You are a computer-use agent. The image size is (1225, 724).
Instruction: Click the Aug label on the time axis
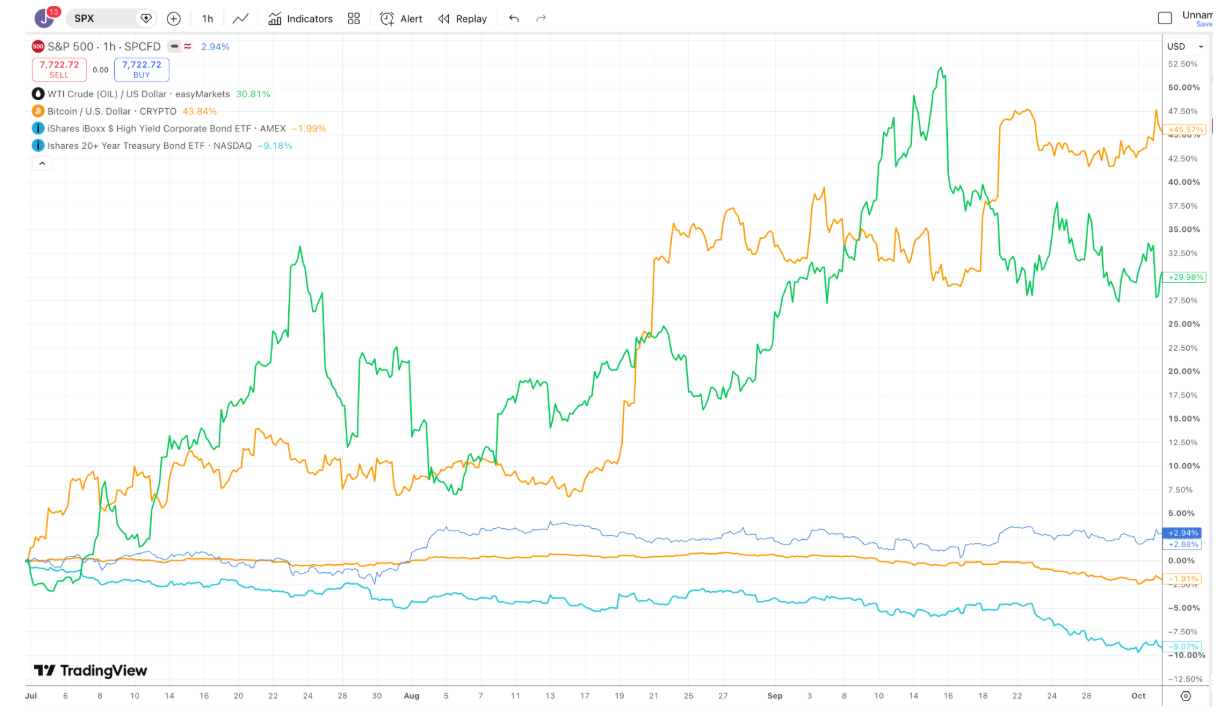click(411, 695)
